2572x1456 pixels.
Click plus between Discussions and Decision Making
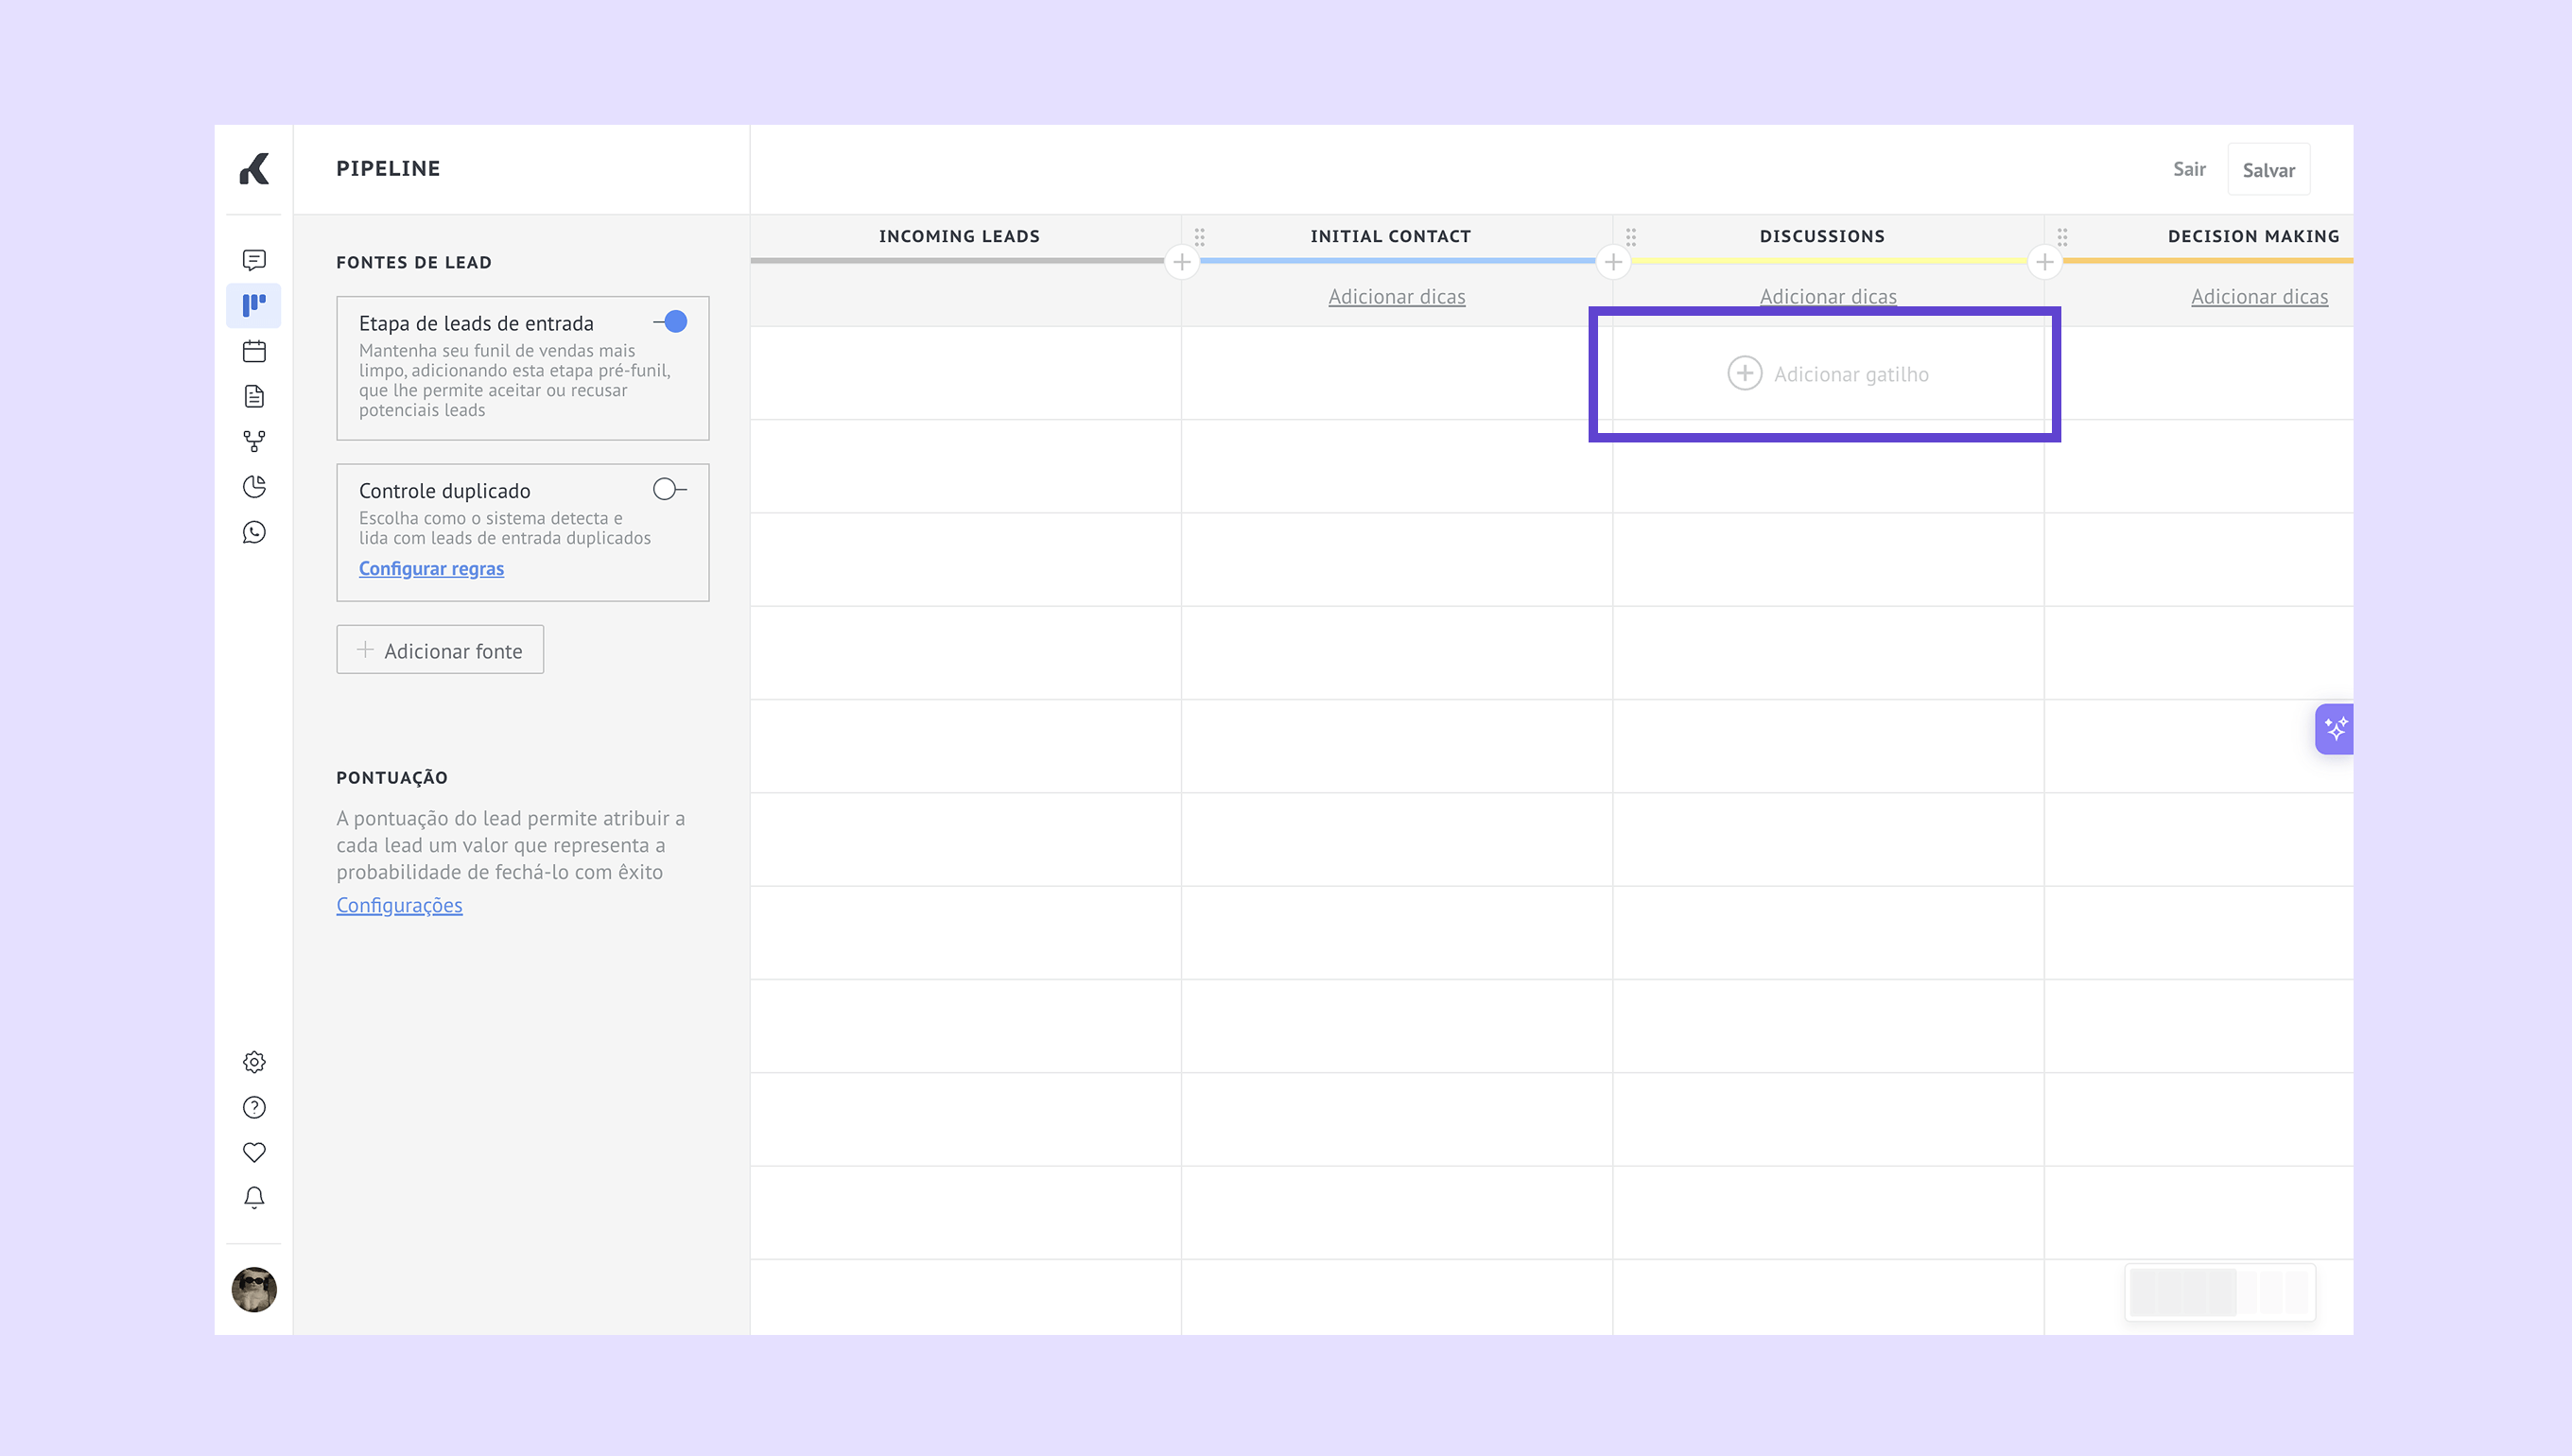click(2044, 262)
